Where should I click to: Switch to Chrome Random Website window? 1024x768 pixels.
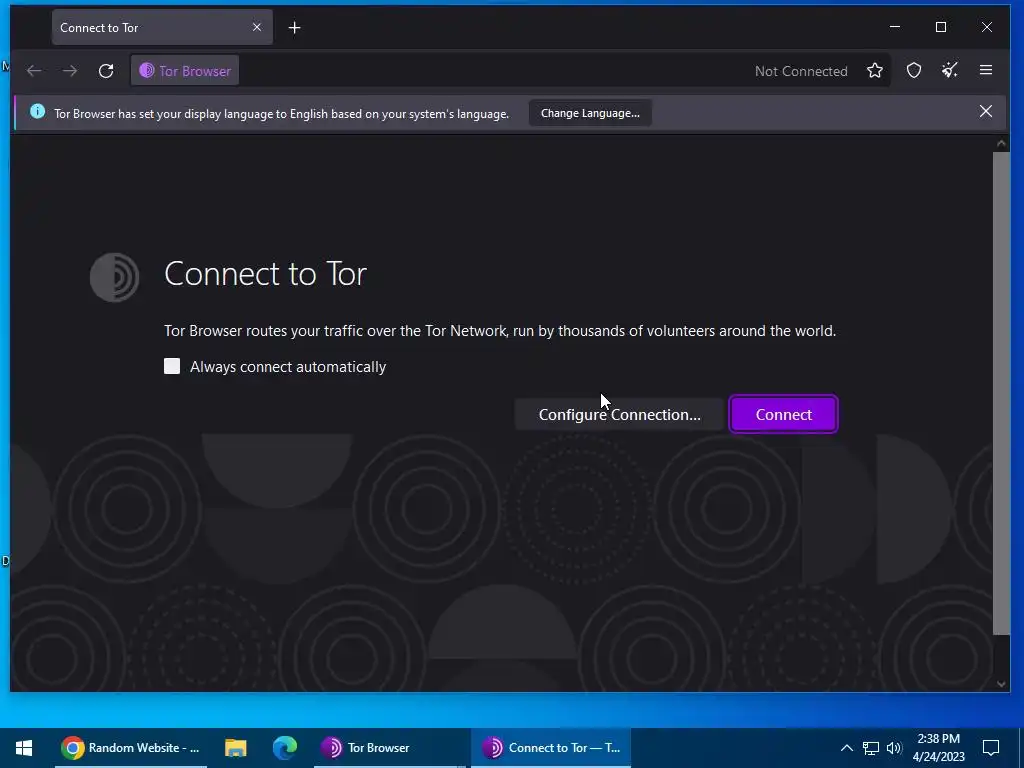pyautogui.click(x=131, y=748)
